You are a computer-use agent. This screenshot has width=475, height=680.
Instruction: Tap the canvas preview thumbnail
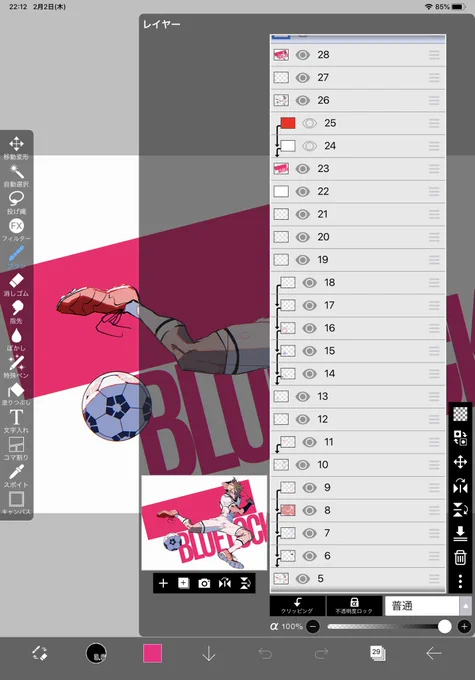pyautogui.click(x=204, y=523)
